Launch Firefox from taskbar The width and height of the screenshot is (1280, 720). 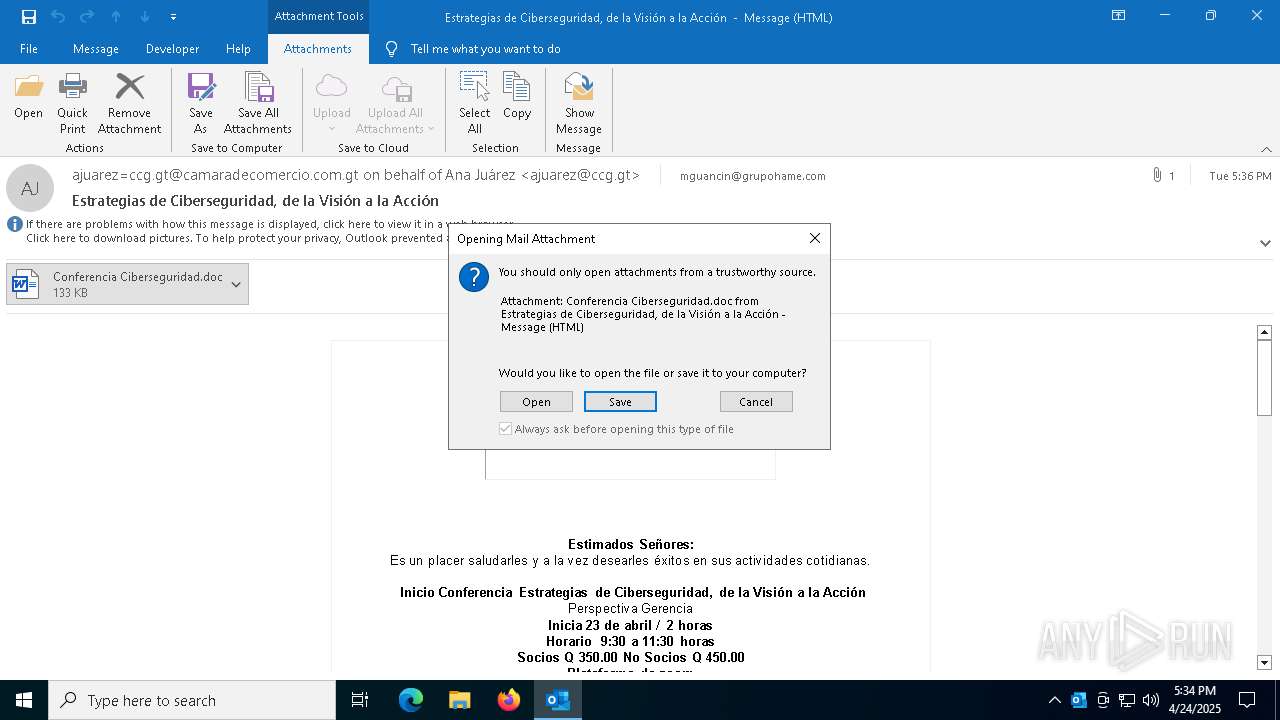509,700
